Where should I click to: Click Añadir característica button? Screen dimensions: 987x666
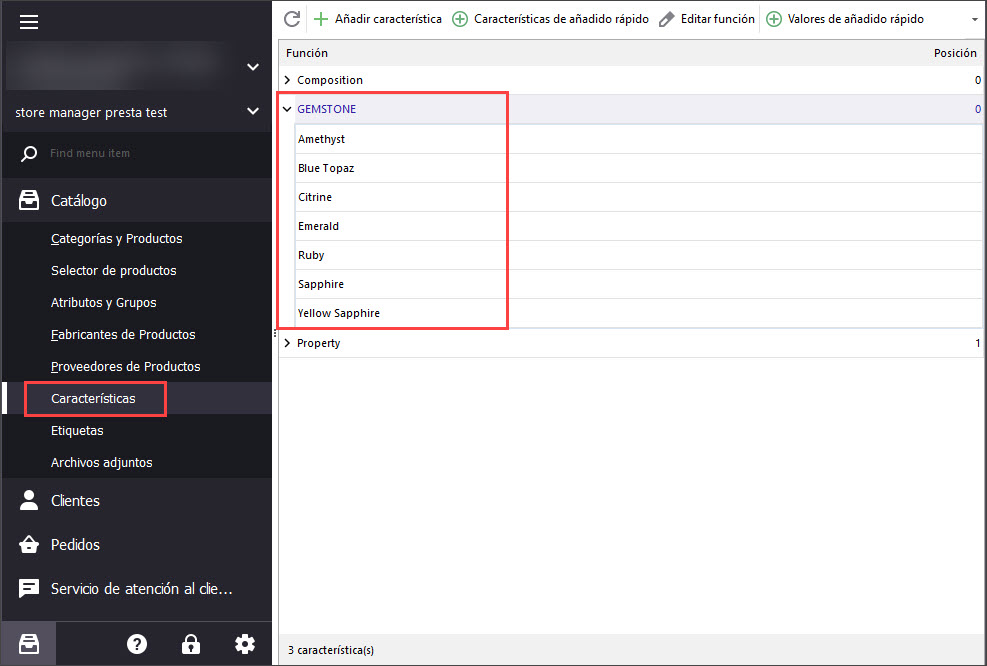[x=378, y=19]
